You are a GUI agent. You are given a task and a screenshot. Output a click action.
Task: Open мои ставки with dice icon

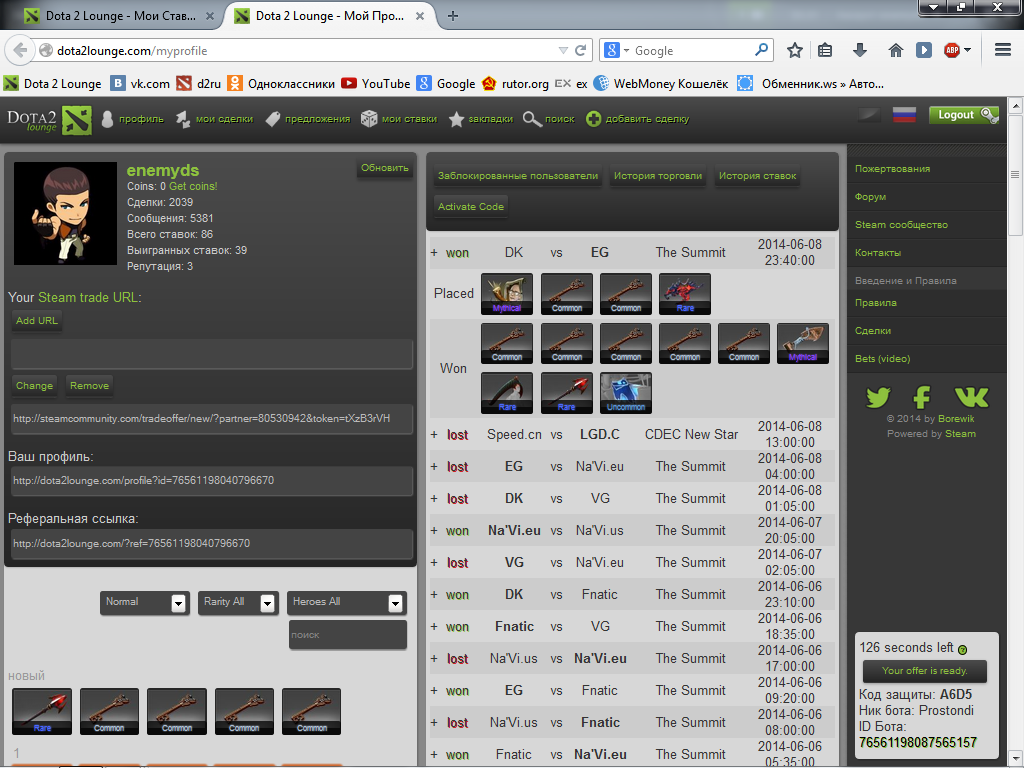pyautogui.click(x=399, y=119)
